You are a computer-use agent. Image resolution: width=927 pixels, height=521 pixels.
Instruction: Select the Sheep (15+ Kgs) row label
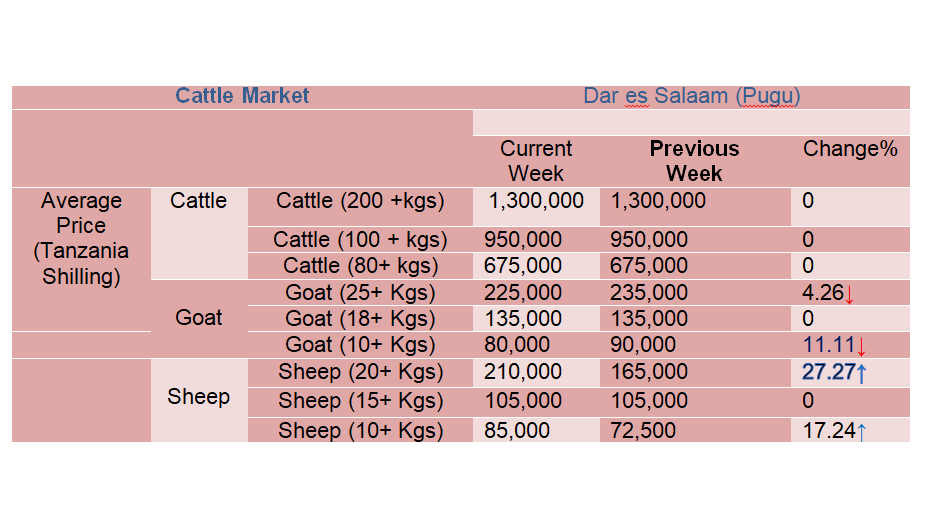click(361, 400)
